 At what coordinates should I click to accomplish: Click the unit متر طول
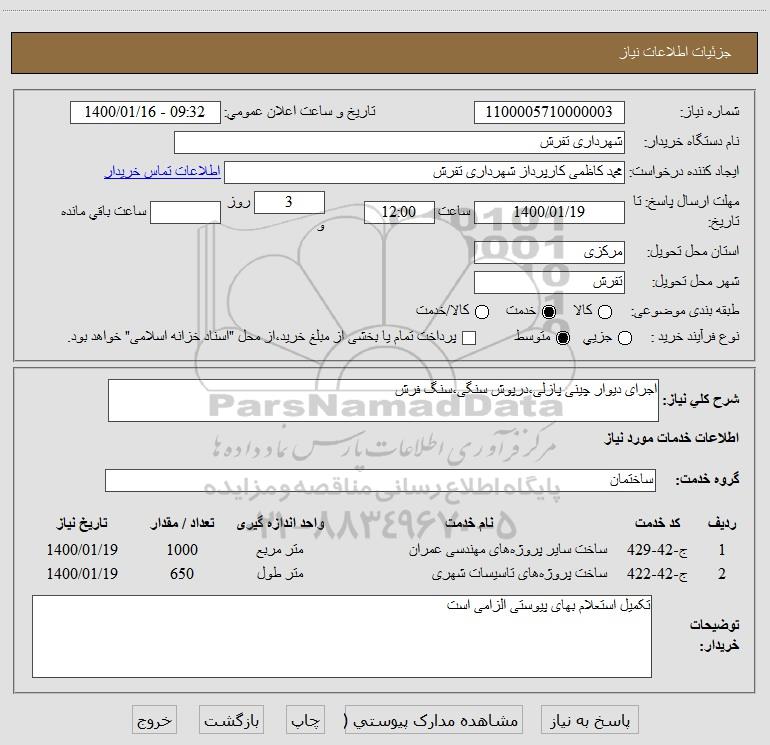tap(280, 574)
